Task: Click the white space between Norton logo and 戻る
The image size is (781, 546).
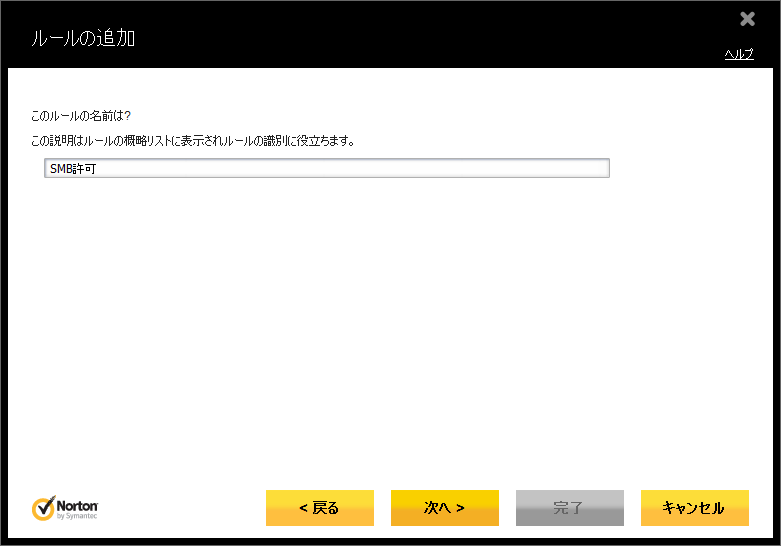Action: [180, 508]
